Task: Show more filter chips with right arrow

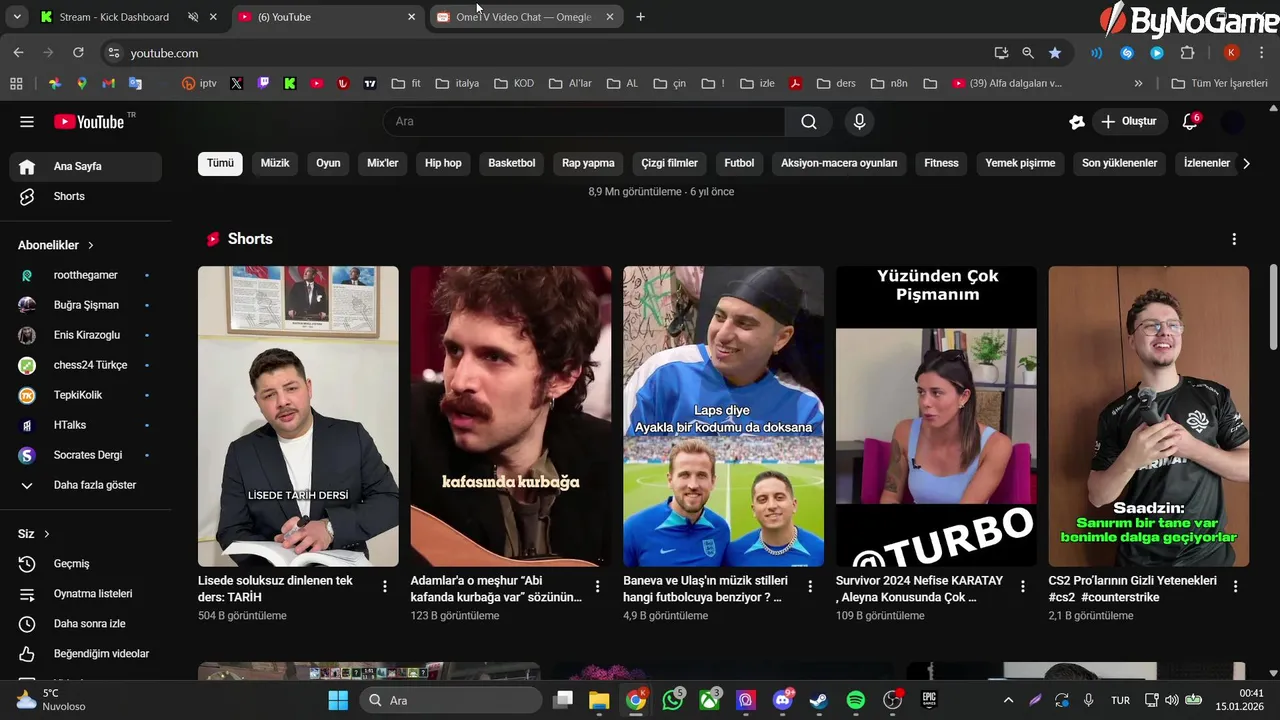Action: tap(1246, 163)
